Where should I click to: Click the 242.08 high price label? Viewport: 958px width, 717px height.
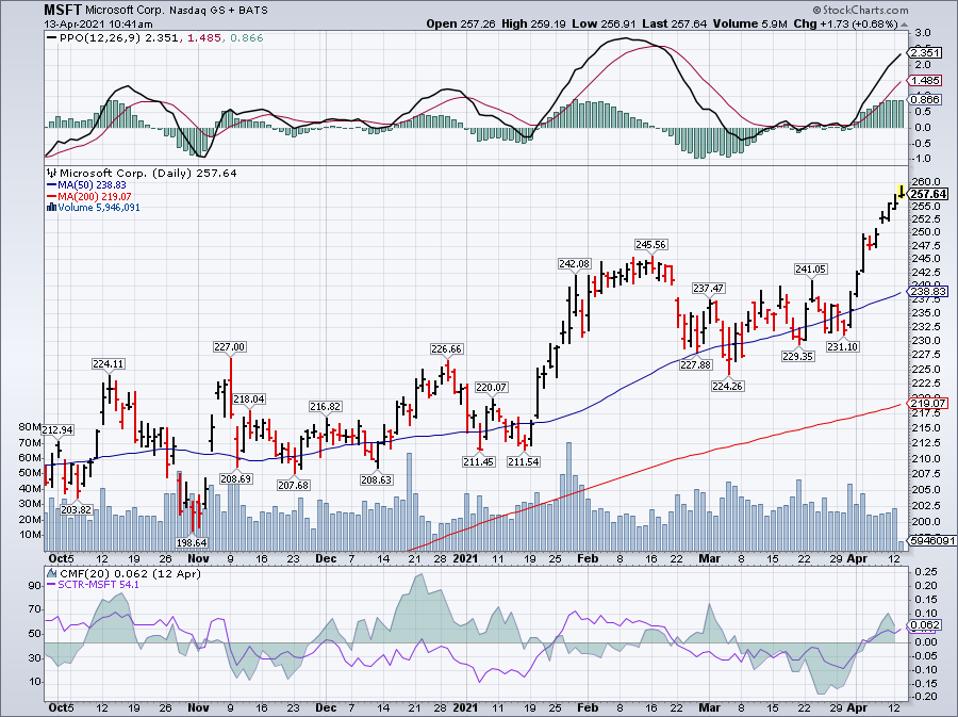pyautogui.click(x=575, y=264)
